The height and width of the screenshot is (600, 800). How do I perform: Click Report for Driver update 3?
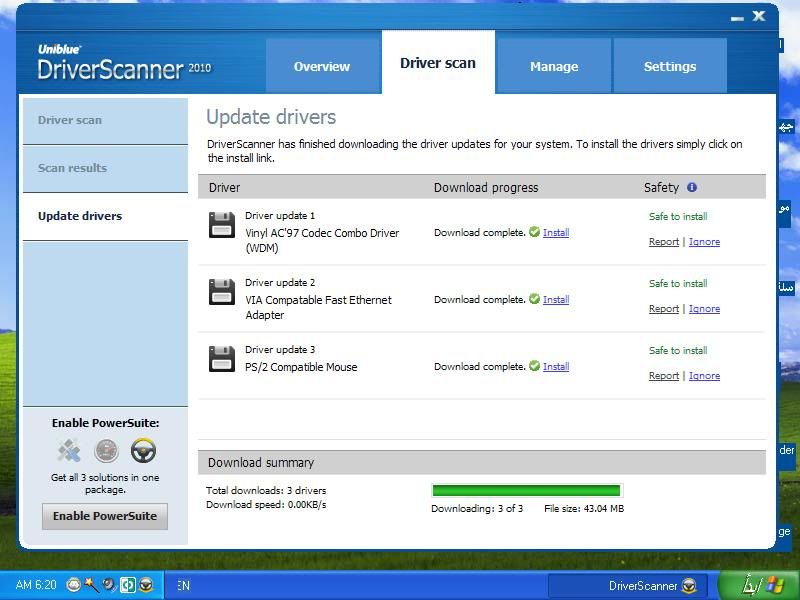coord(664,376)
